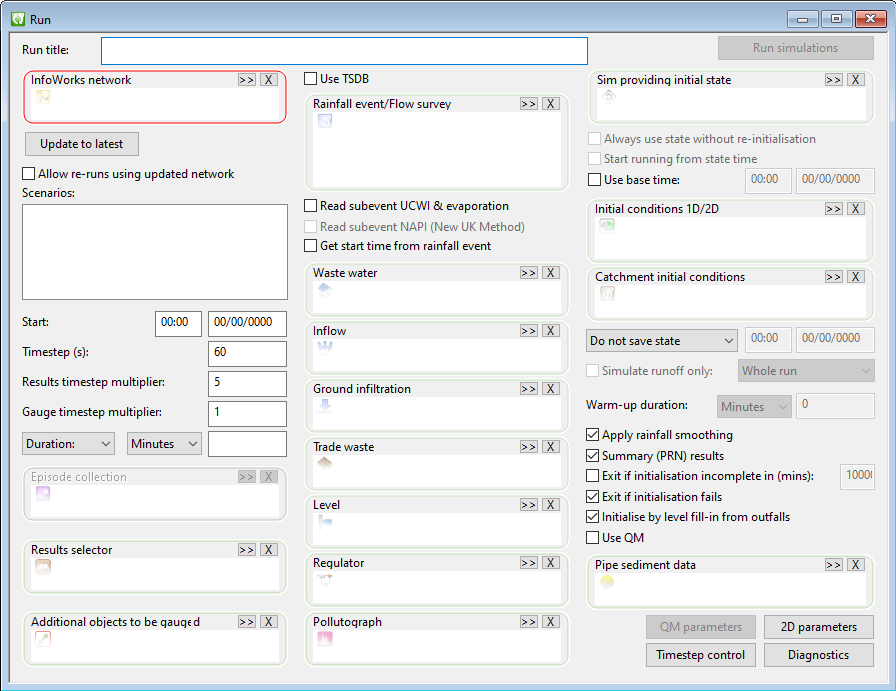Untick Apply rainfall smoothing
The height and width of the screenshot is (691, 896).
click(x=593, y=435)
